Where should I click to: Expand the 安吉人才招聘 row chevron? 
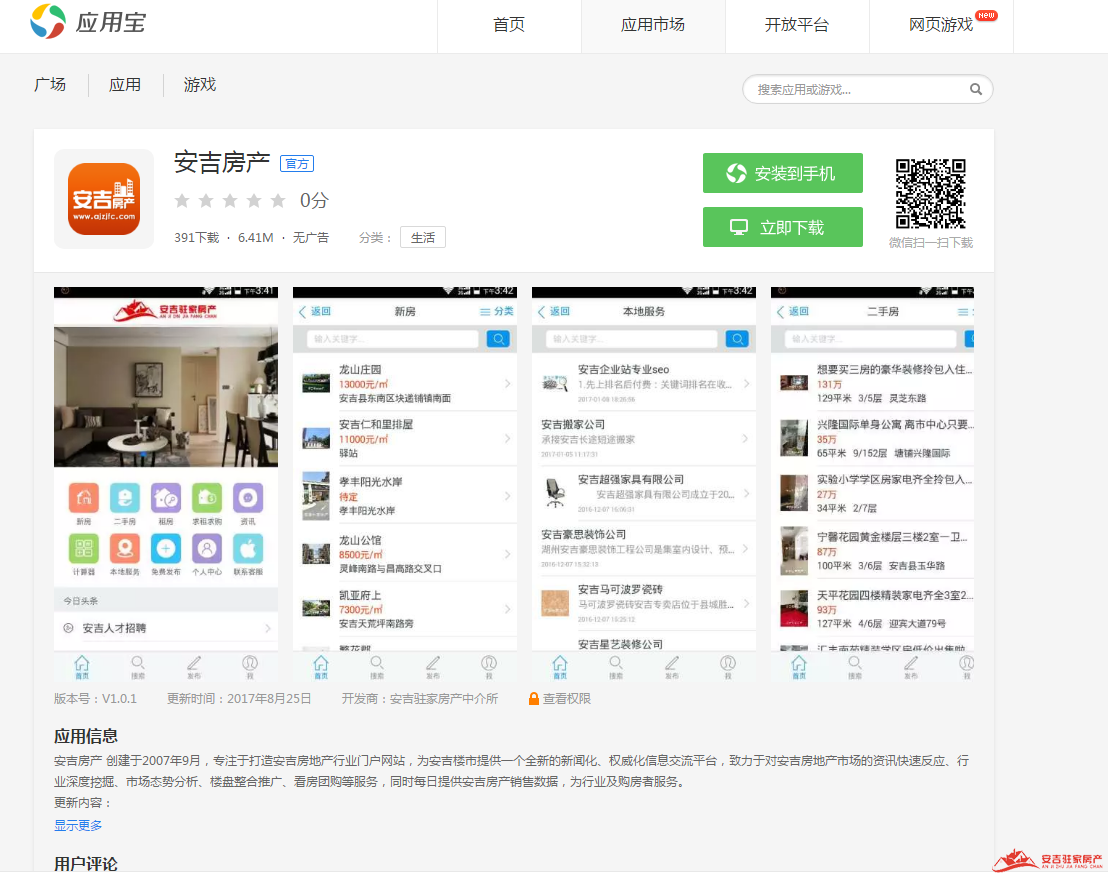[x=268, y=628]
